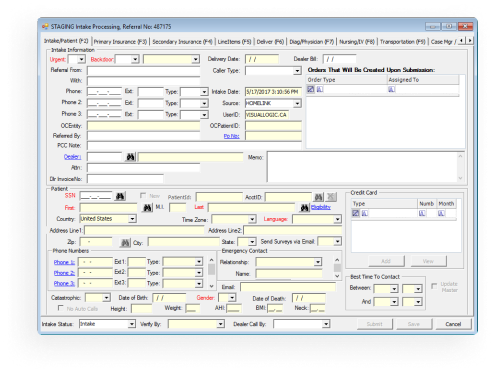Open the Source dropdown showing HOMELINK
Screen dimensions: 495x372
297,104
